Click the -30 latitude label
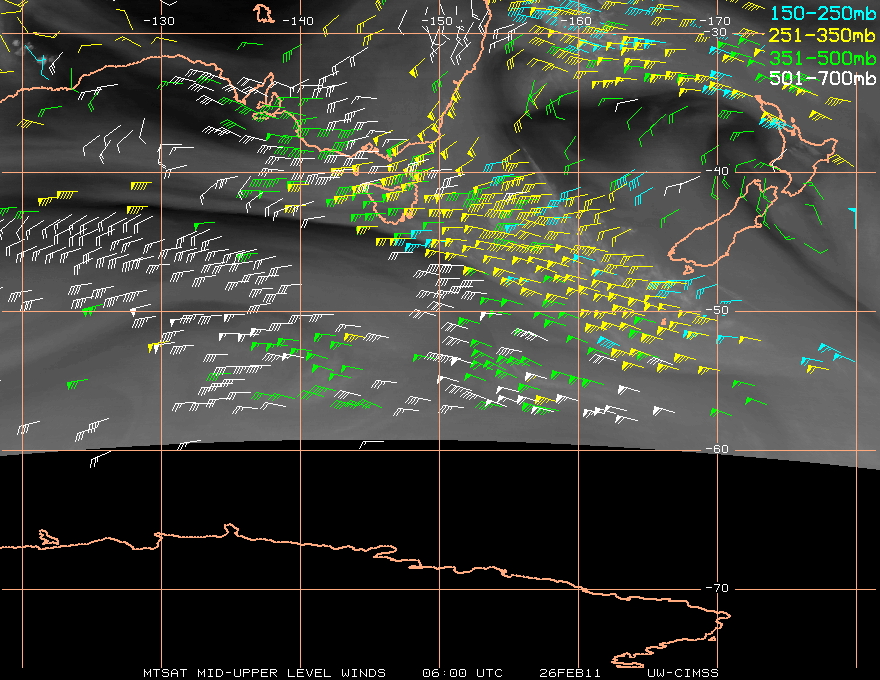Screen dimensions: 880x680 719,33
